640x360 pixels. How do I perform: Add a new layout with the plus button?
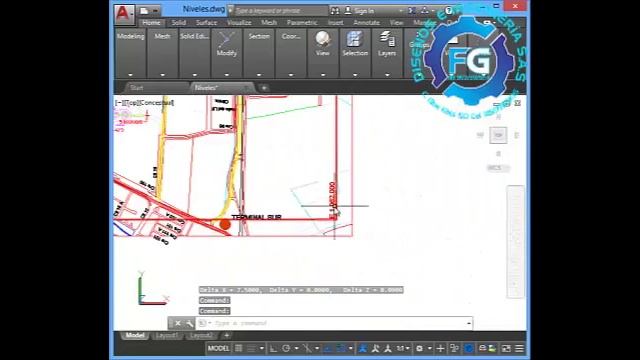tap(227, 336)
